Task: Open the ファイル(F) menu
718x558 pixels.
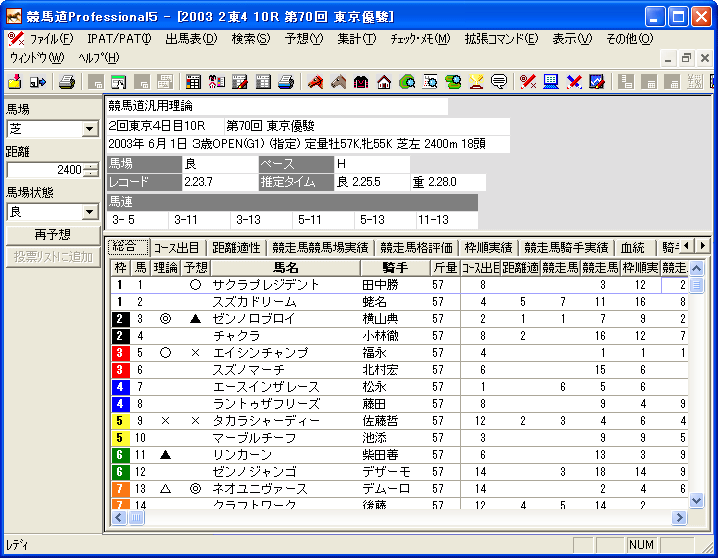Action: (x=51, y=39)
